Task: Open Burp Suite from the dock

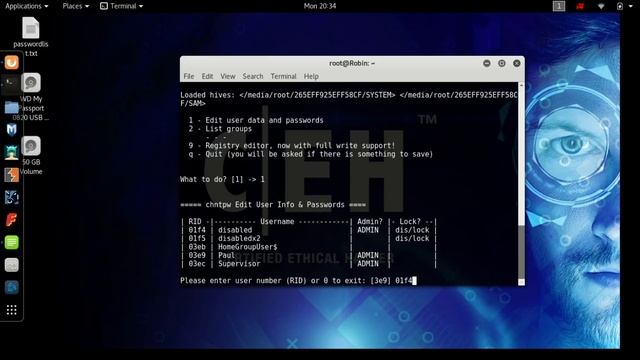Action: (x=11, y=175)
